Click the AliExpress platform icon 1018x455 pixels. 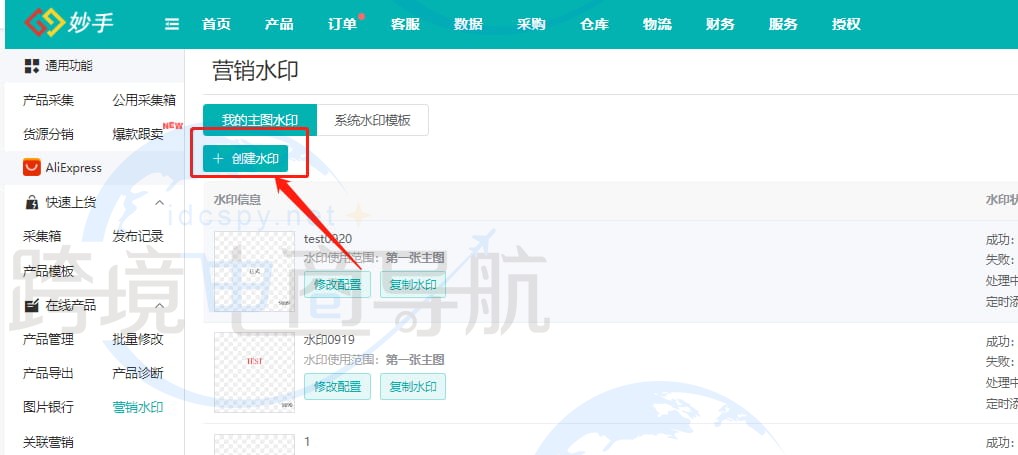31,168
